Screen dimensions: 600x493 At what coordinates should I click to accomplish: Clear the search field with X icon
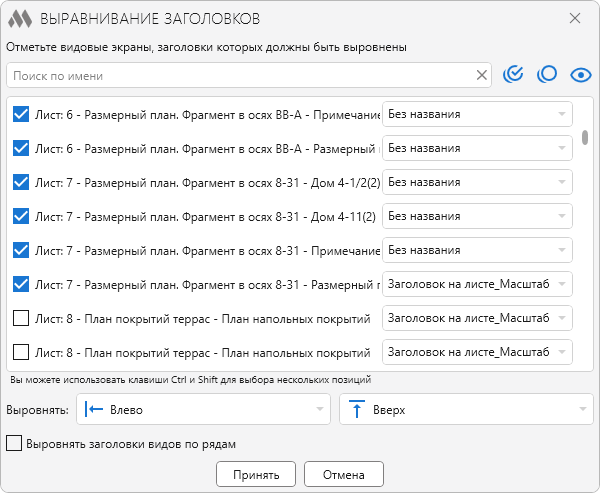coord(481,75)
